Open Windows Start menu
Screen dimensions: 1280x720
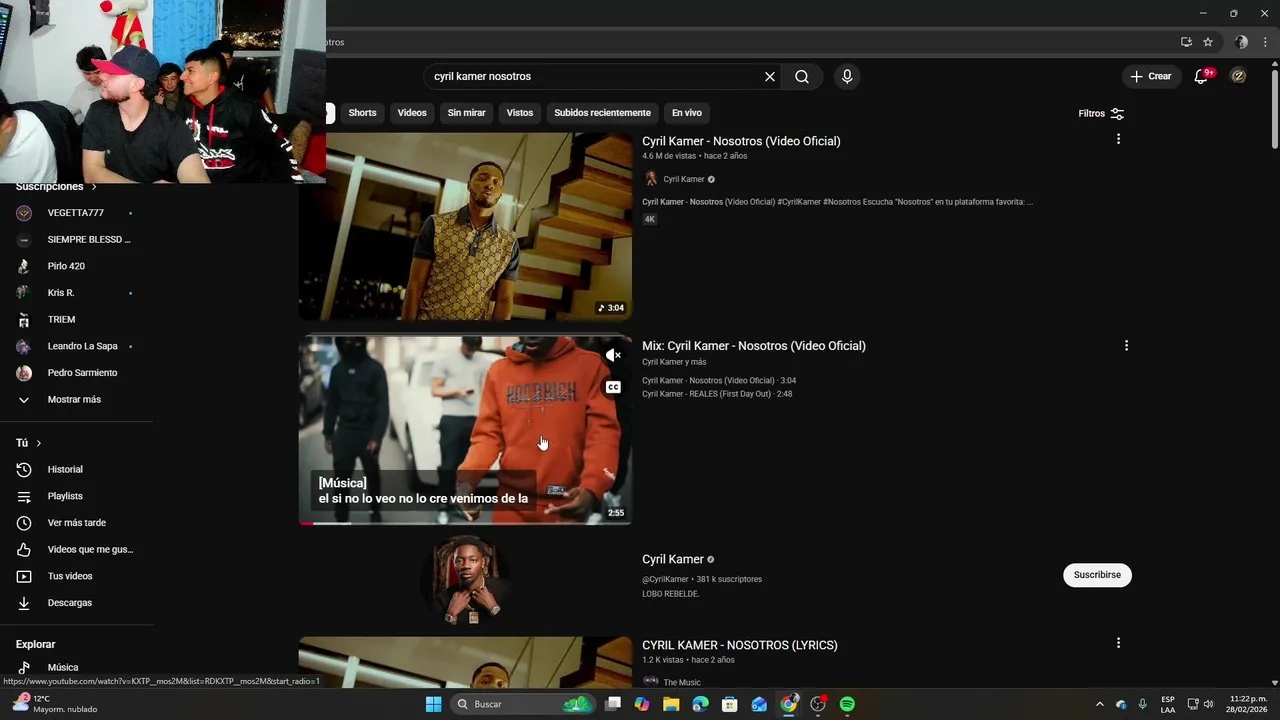pyautogui.click(x=433, y=704)
